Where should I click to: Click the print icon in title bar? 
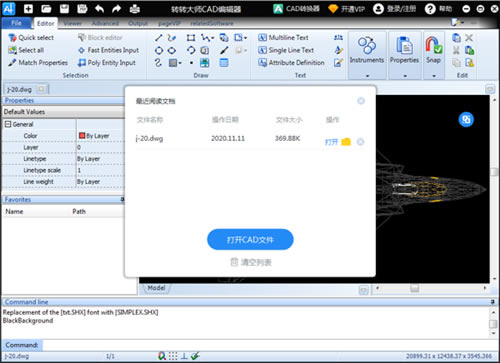pos(135,9)
